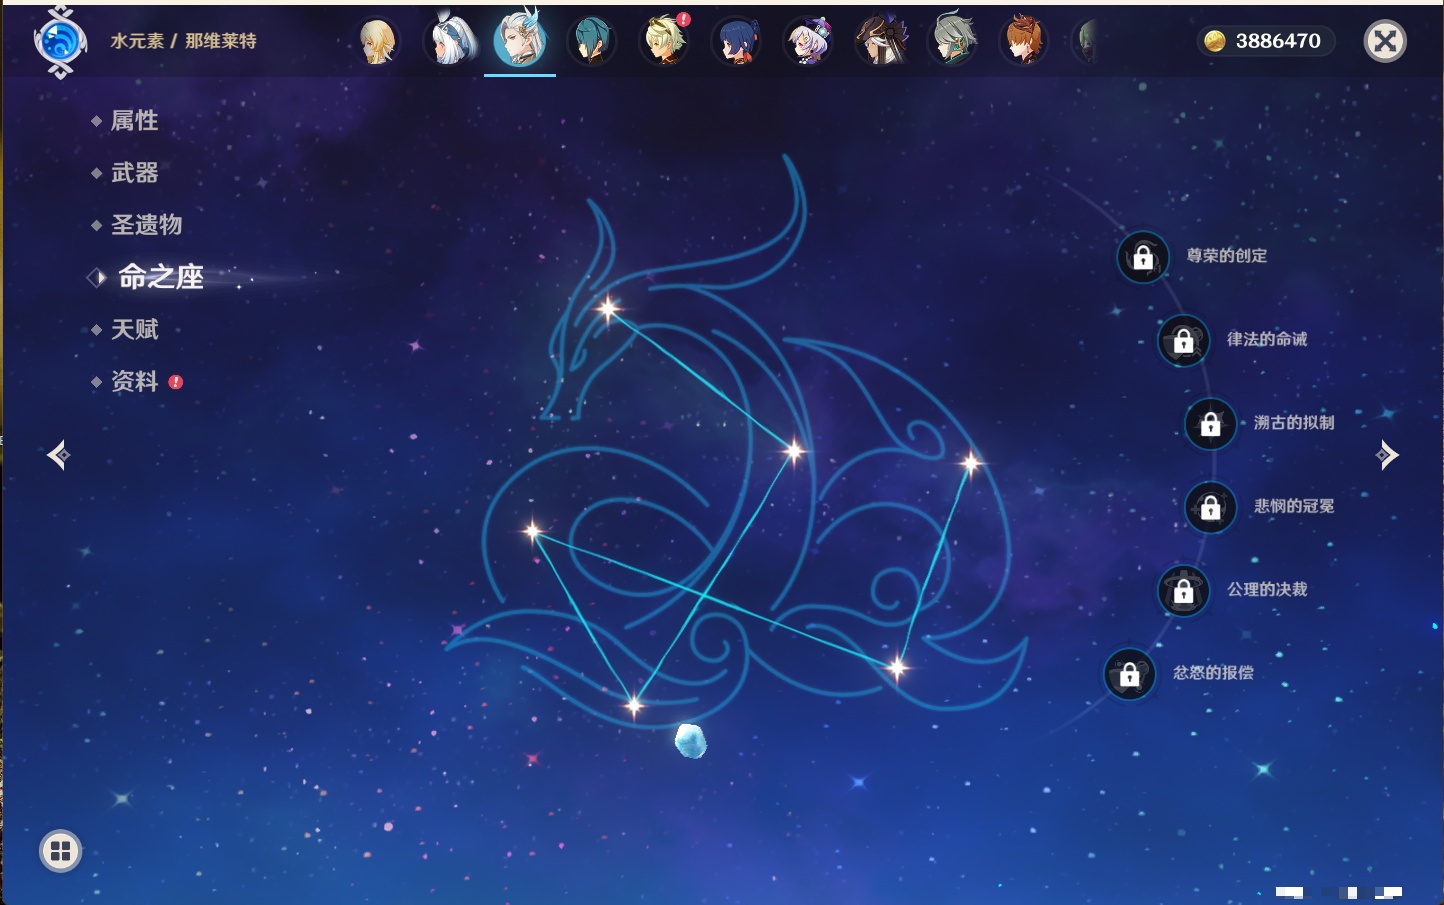Open the 武器 weapon tab
This screenshot has height=905, width=1444.
tap(134, 173)
